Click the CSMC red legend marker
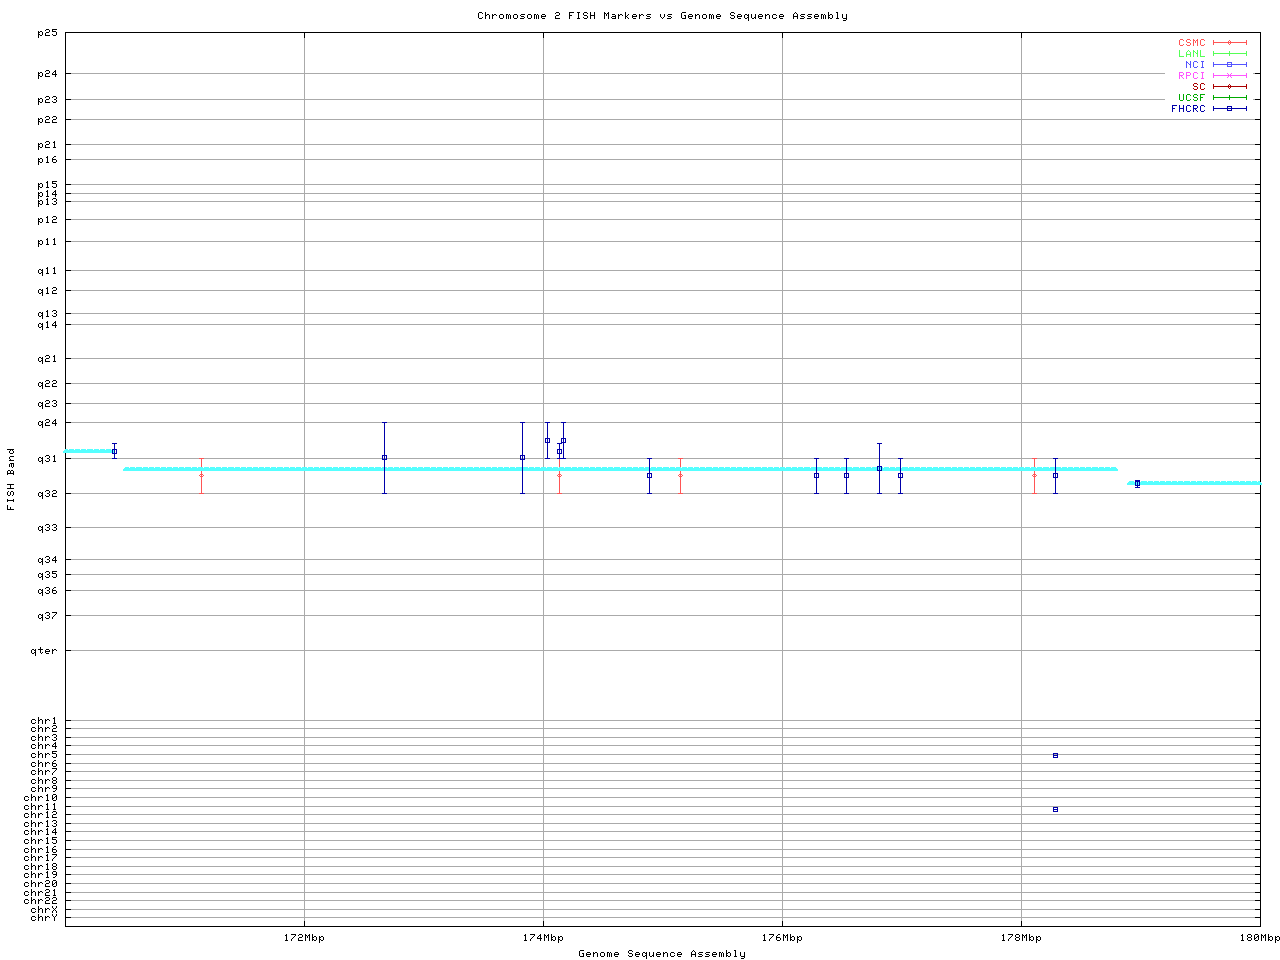This screenshot has width=1280, height=960. click(x=1229, y=43)
